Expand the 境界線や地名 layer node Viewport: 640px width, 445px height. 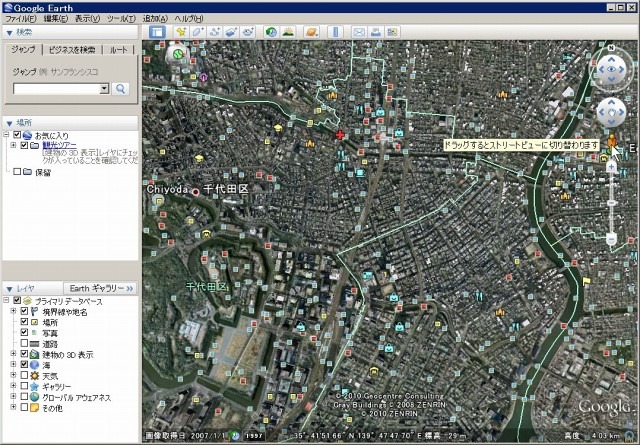(13, 311)
